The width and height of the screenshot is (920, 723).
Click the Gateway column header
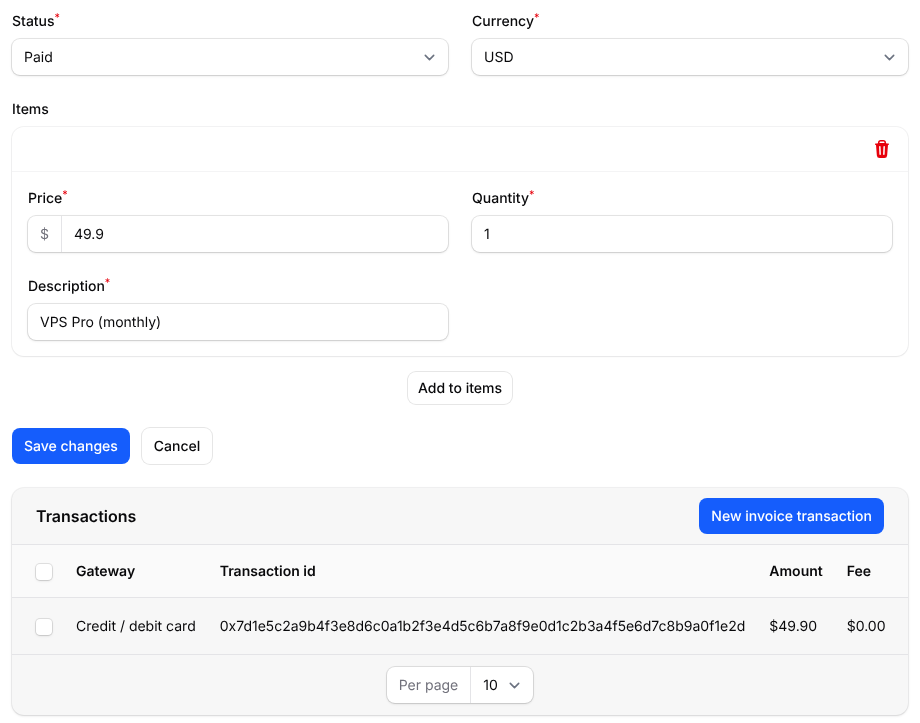[106, 571]
